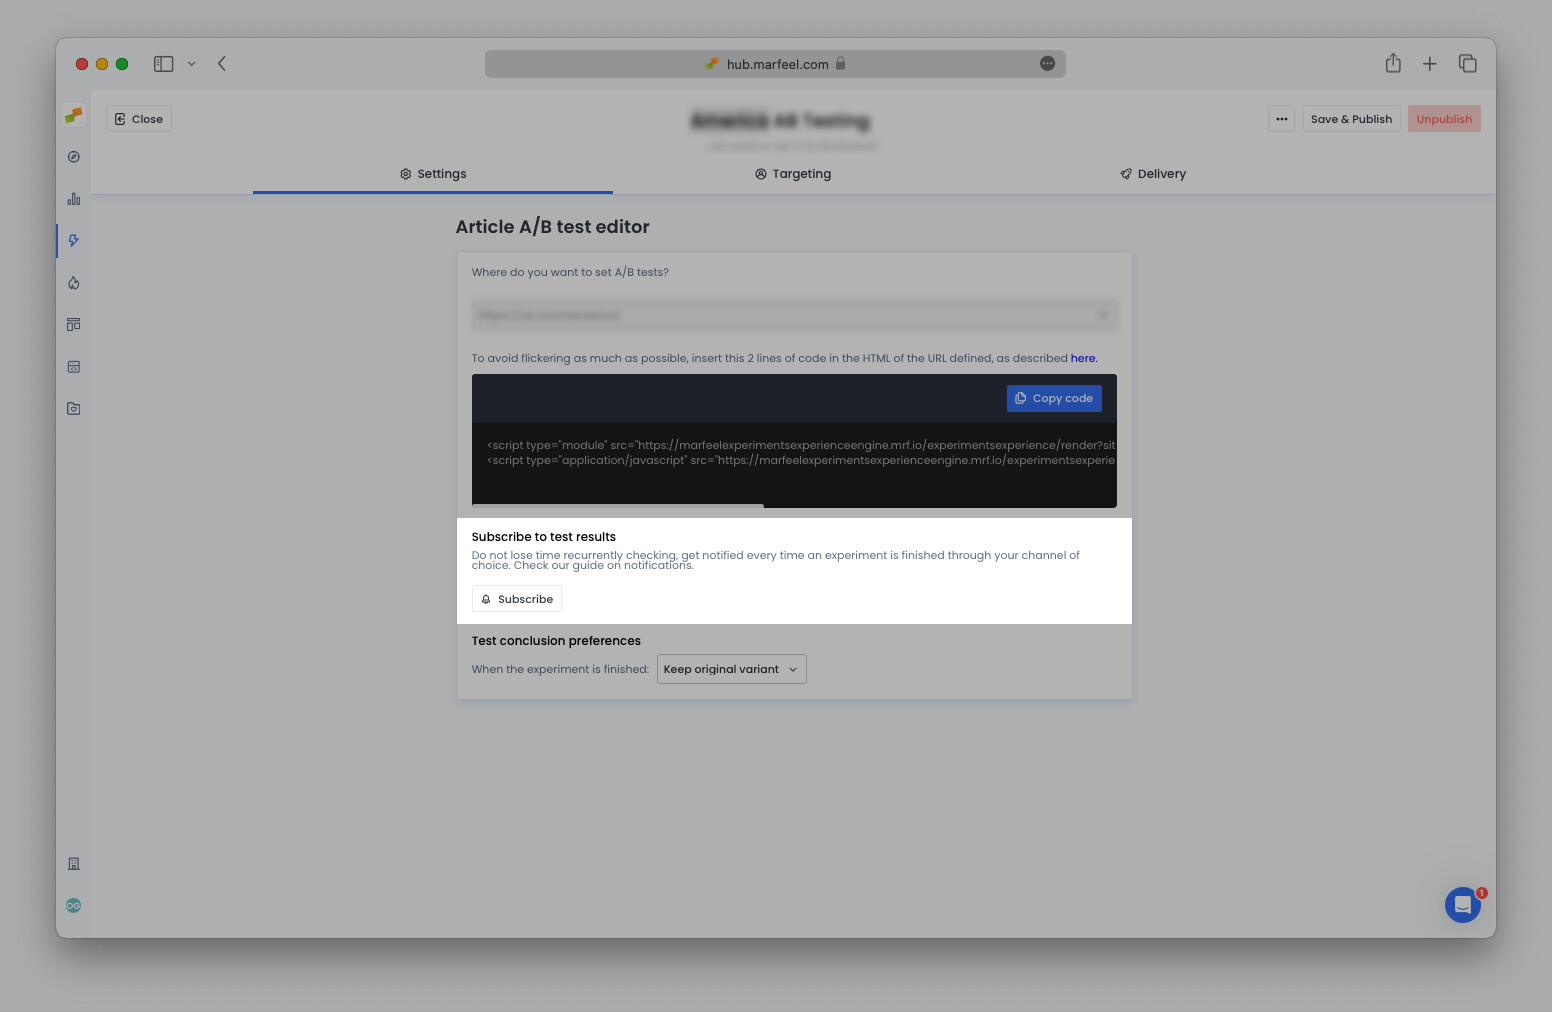Image resolution: width=1552 pixels, height=1012 pixels.
Task: Open the bar chart analytics section
Action: click(73, 199)
